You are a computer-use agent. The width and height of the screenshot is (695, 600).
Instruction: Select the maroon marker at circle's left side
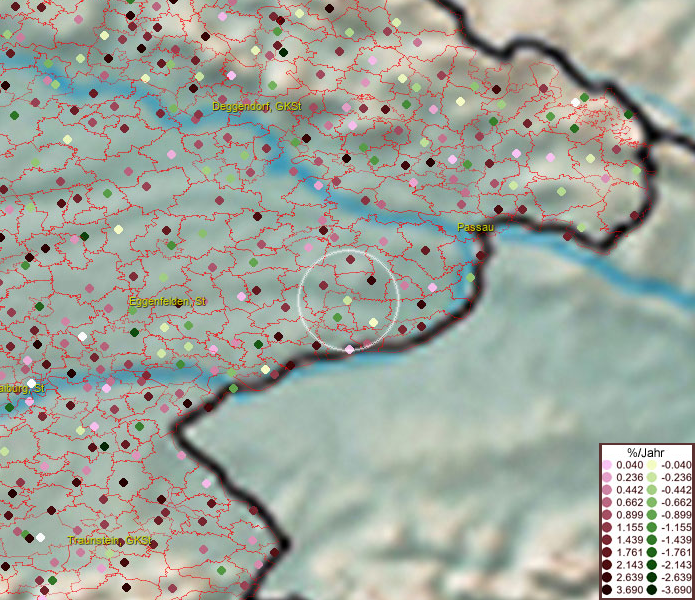pyautogui.click(x=323, y=285)
